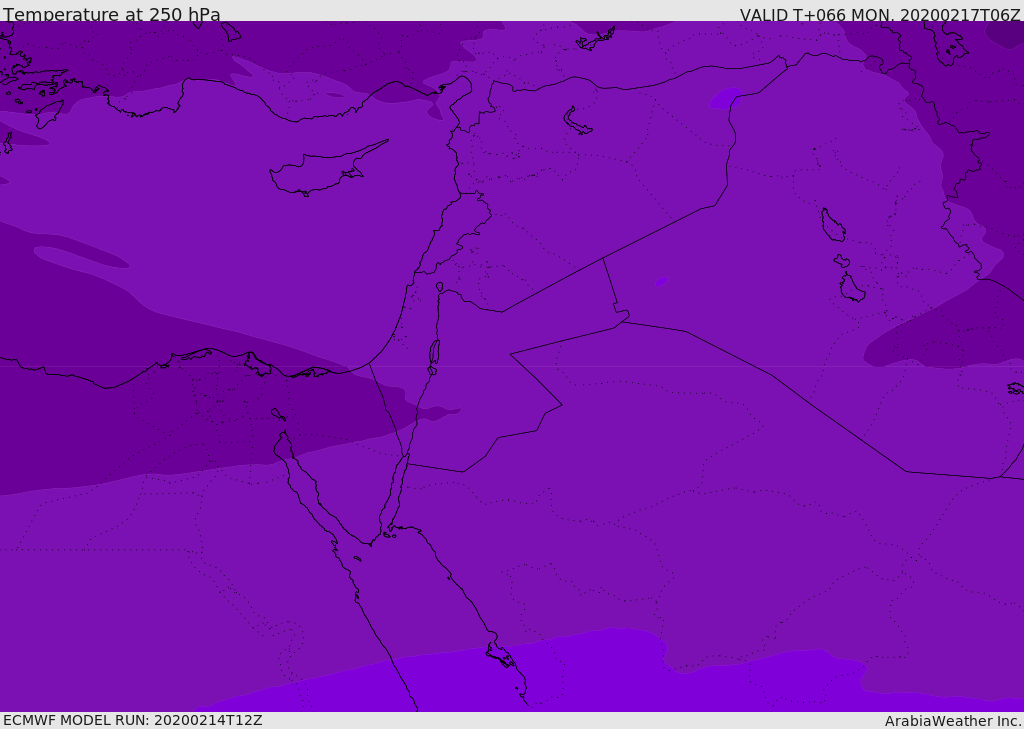Image resolution: width=1024 pixels, height=729 pixels.
Task: Click the ArabiaWeather Inc. credit text
Action: [953, 721]
